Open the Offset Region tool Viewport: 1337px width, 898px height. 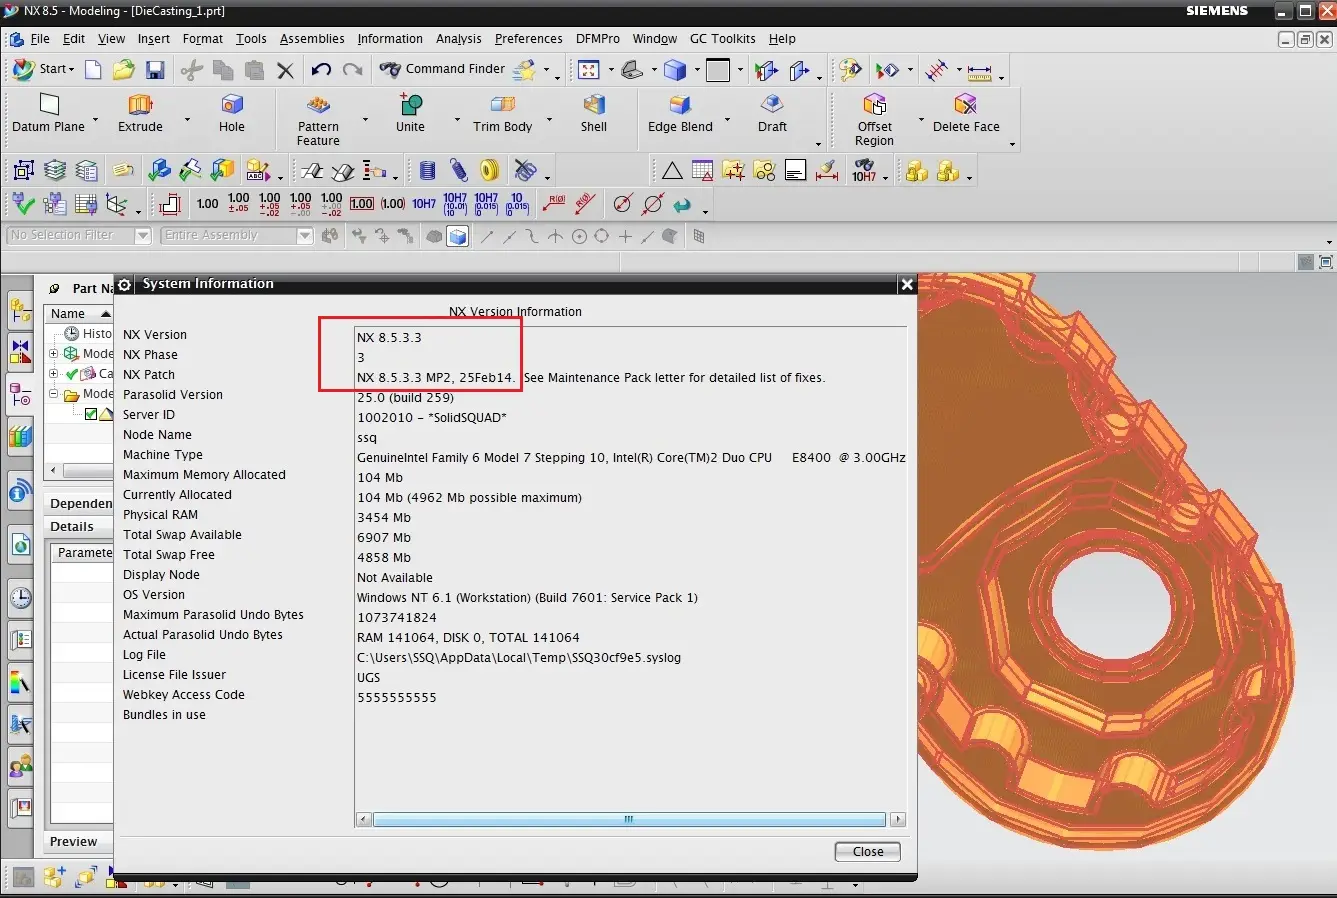pos(874,120)
